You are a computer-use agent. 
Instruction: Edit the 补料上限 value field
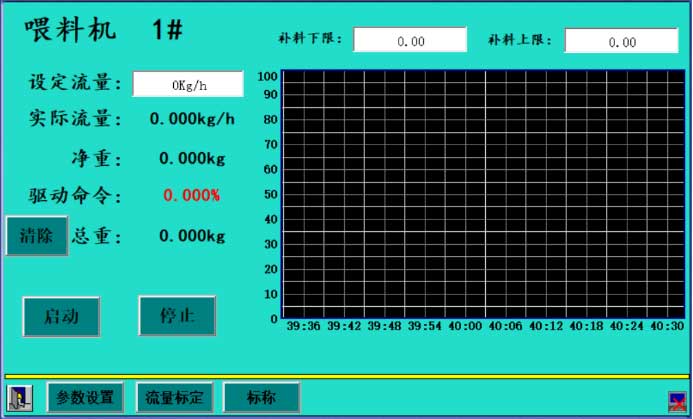pos(621,41)
